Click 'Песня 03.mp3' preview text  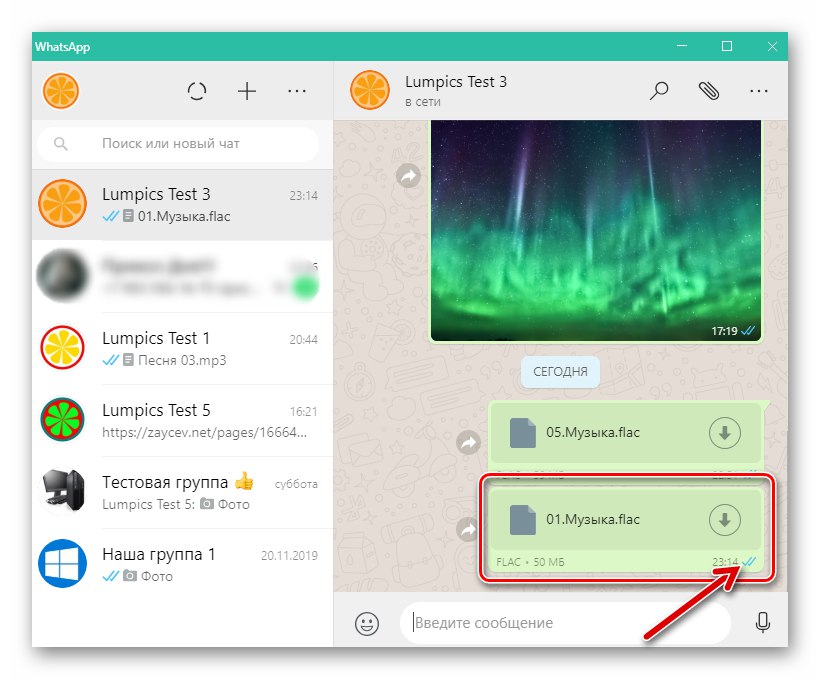tap(182, 360)
